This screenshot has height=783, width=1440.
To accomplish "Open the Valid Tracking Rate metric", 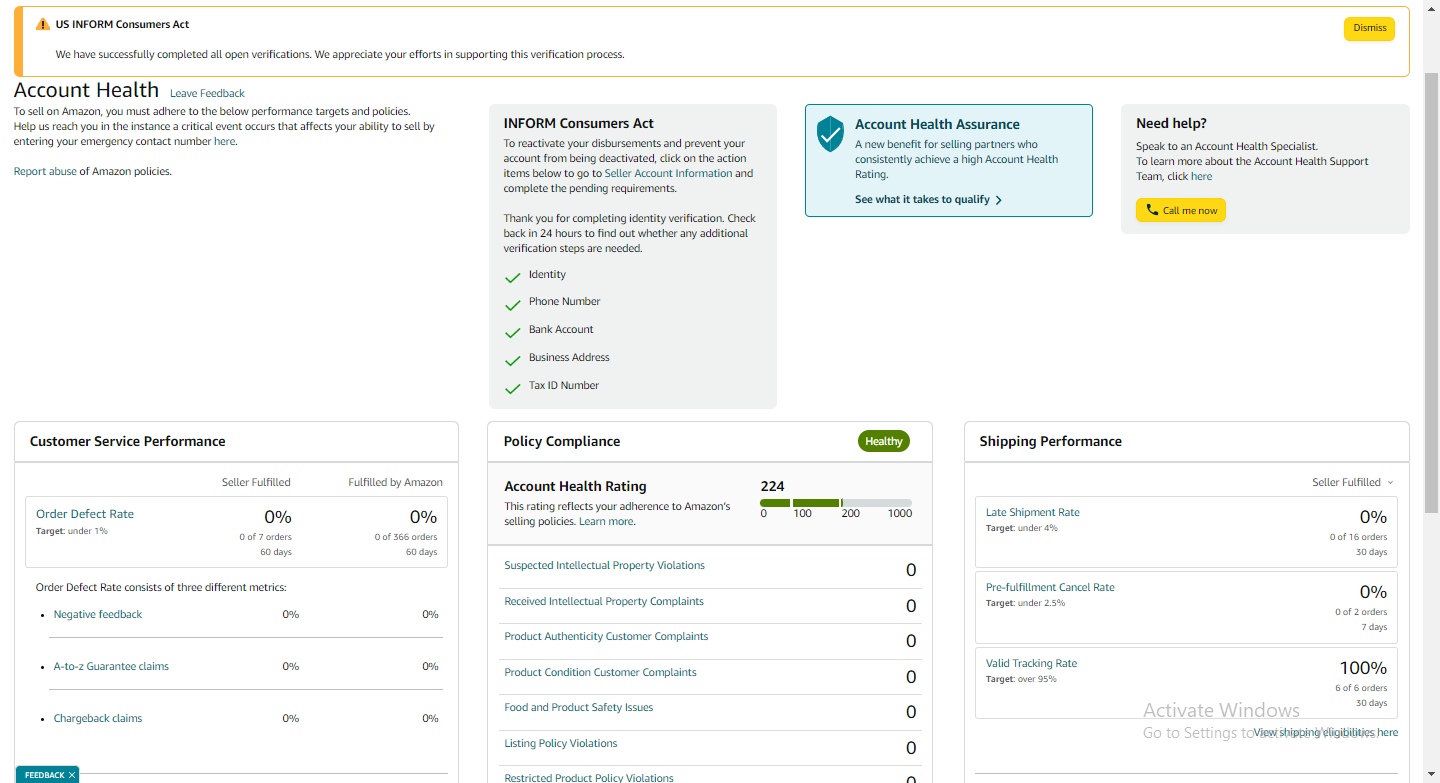I will [x=1031, y=663].
